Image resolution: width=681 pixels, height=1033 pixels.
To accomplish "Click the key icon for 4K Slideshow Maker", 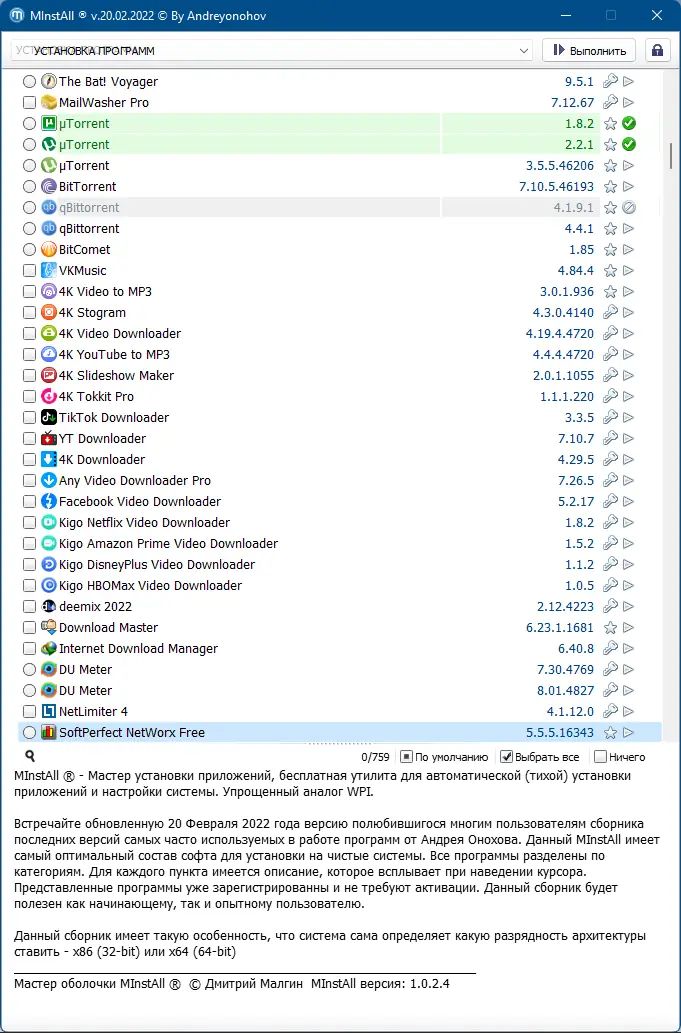I will pyautogui.click(x=611, y=376).
